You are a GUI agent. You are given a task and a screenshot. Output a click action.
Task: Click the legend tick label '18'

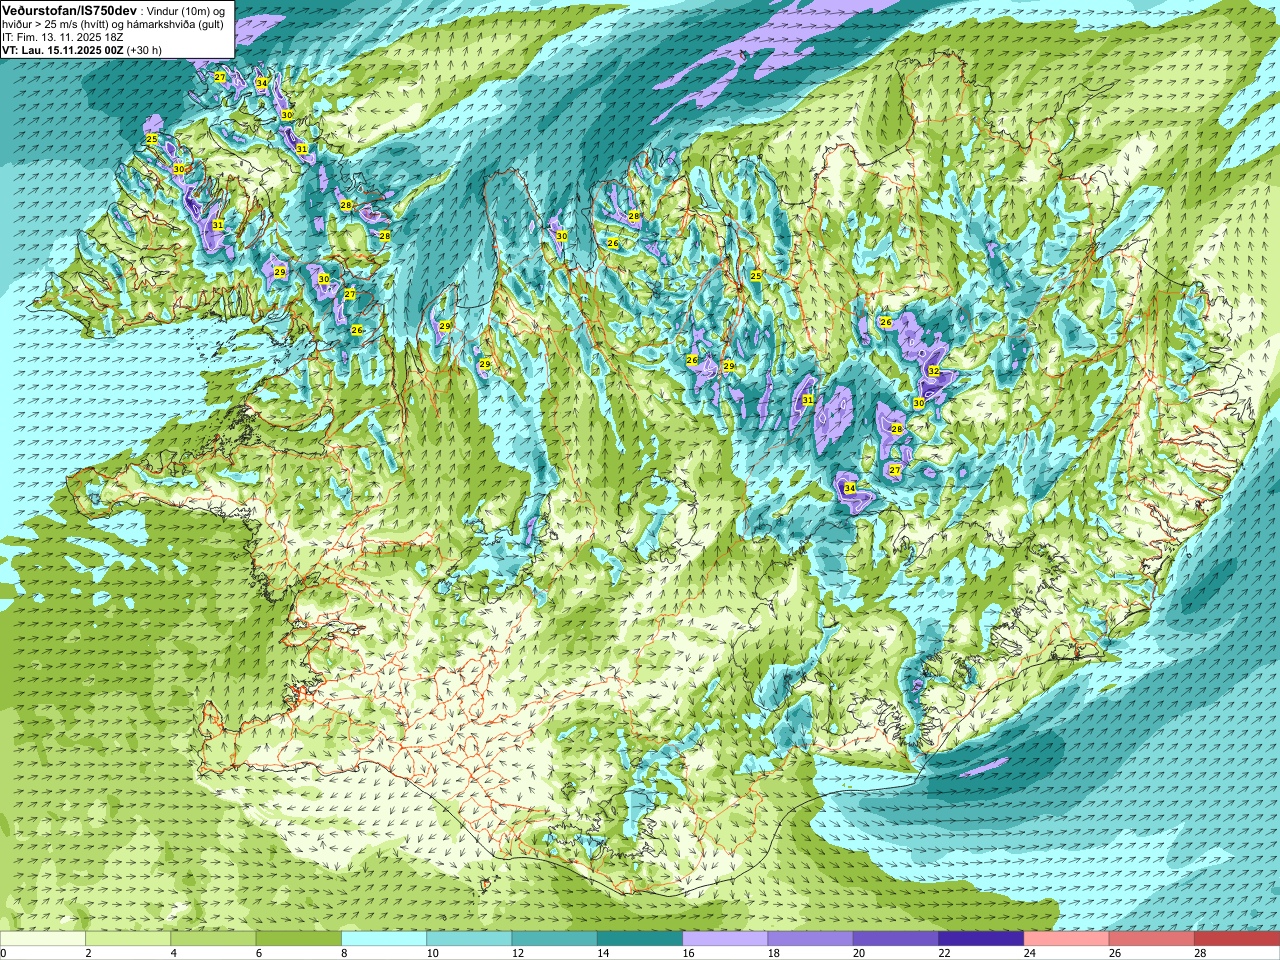pos(774,953)
